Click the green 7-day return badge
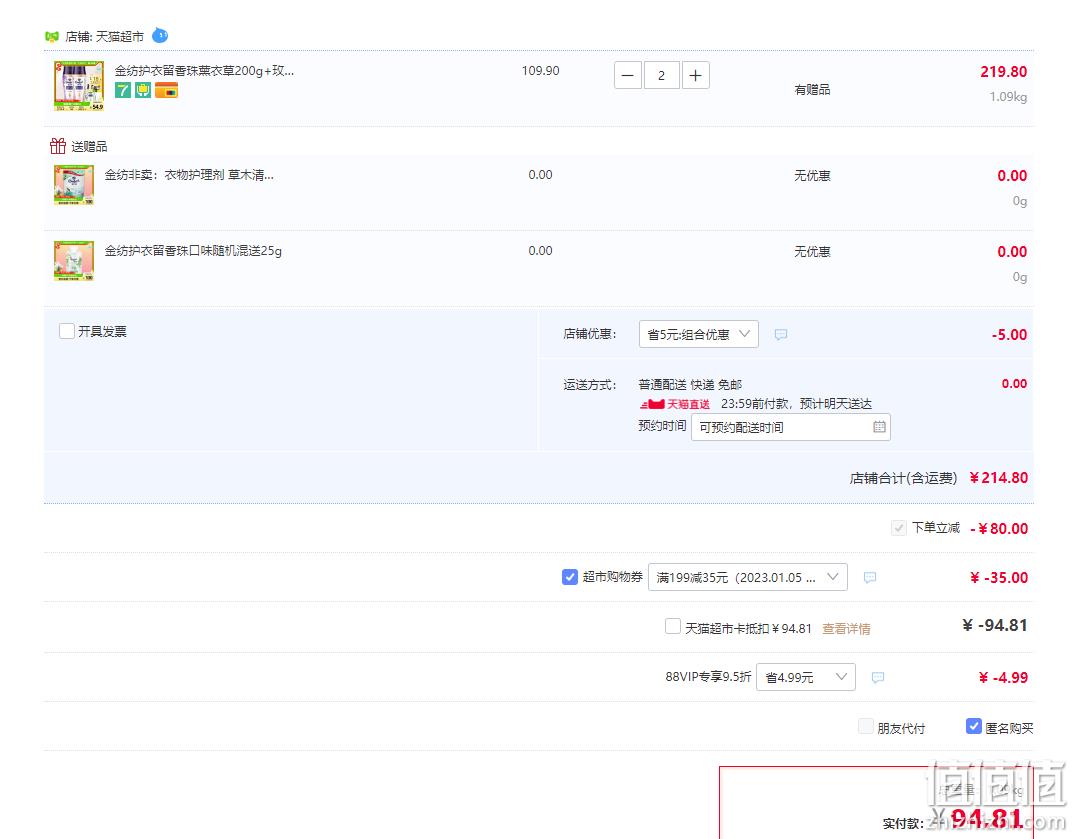Viewport: 1075px width, 839px height. point(123,90)
